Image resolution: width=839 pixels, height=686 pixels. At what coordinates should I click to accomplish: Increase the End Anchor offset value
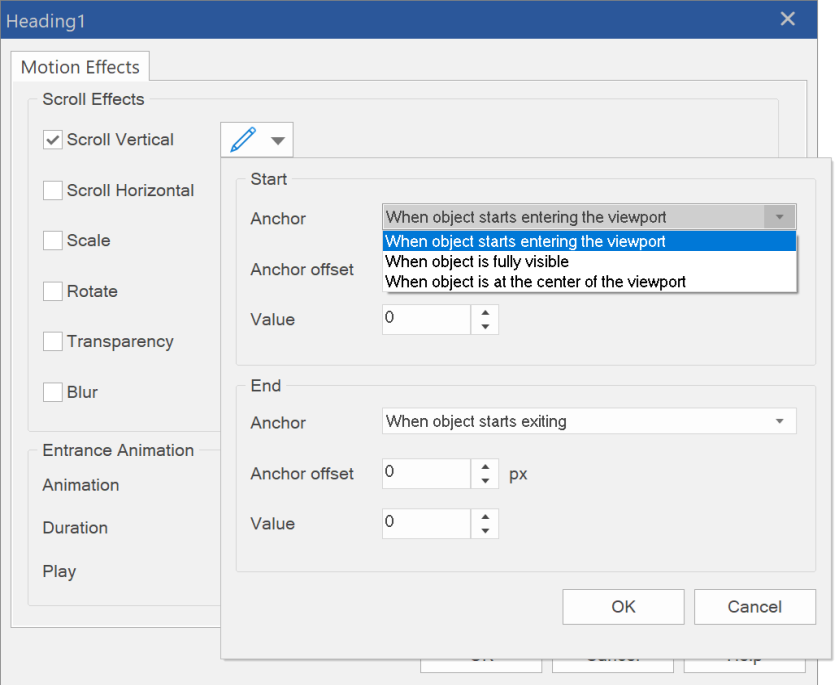tap(485, 467)
